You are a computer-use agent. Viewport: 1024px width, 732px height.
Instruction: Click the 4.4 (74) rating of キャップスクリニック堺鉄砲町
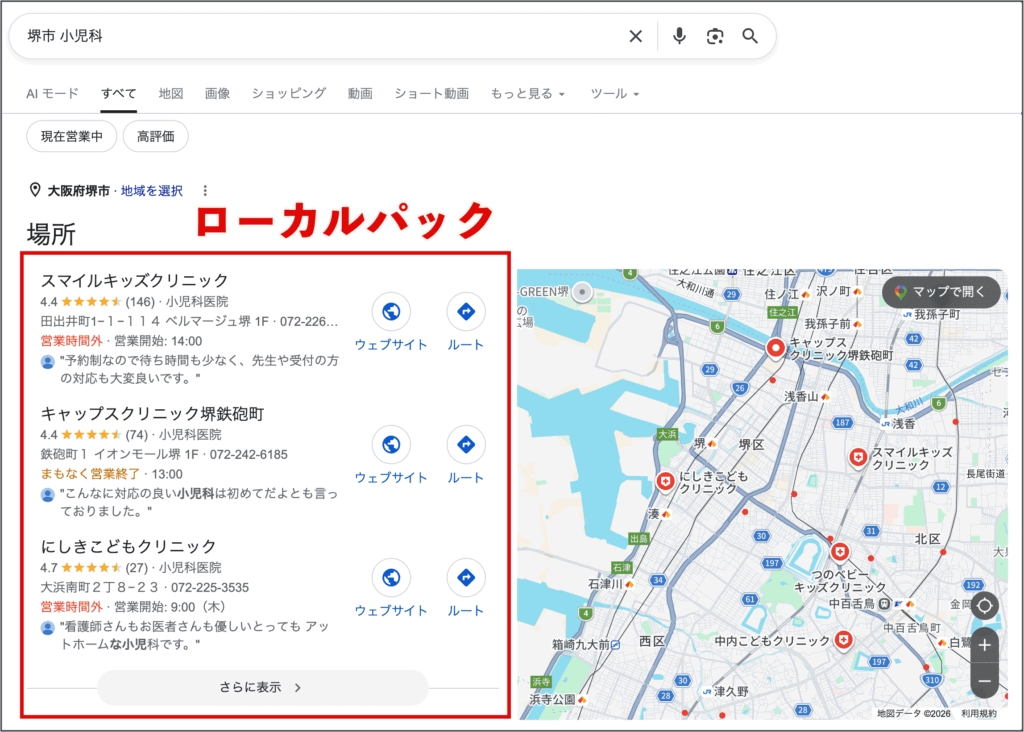tap(95, 435)
